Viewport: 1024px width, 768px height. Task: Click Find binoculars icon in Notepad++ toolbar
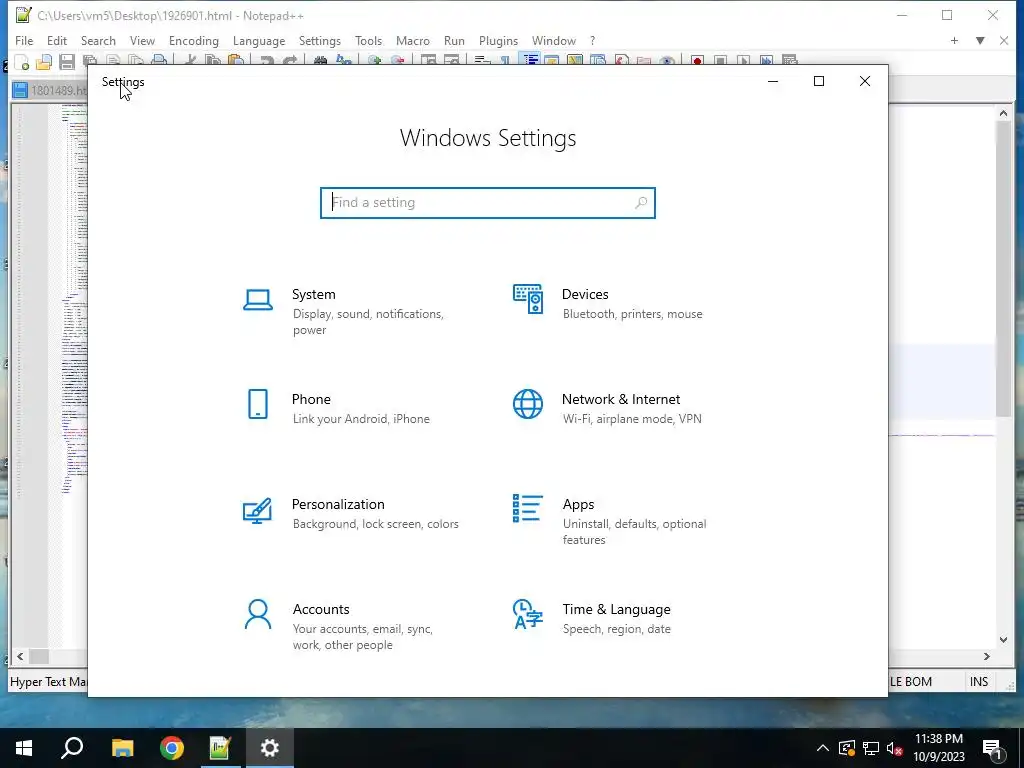(x=320, y=61)
